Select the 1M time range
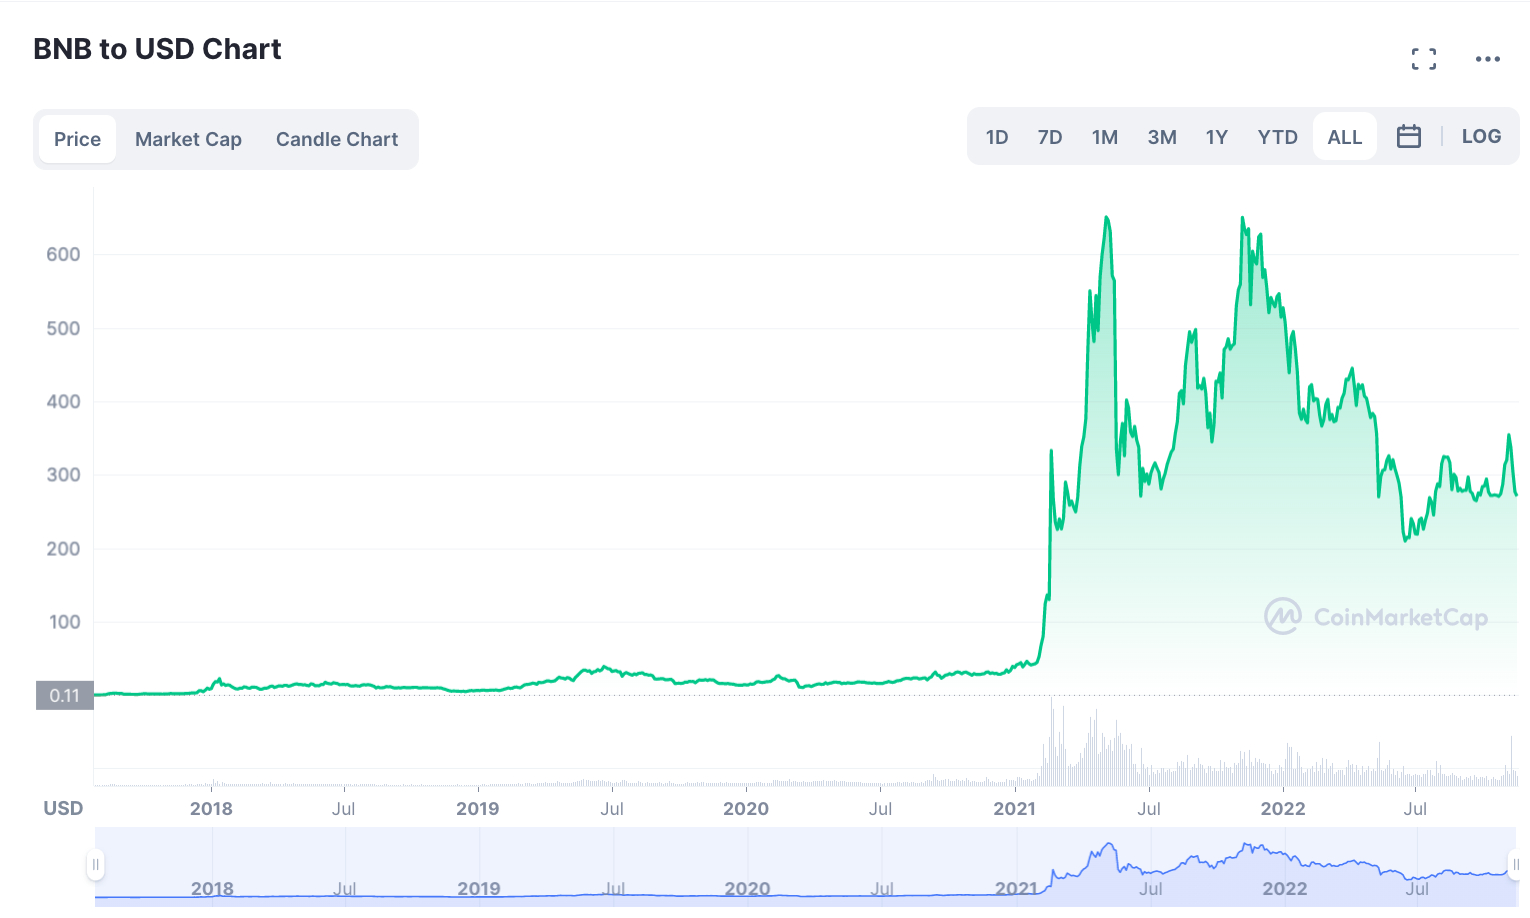This screenshot has width=1530, height=918. pos(1105,137)
